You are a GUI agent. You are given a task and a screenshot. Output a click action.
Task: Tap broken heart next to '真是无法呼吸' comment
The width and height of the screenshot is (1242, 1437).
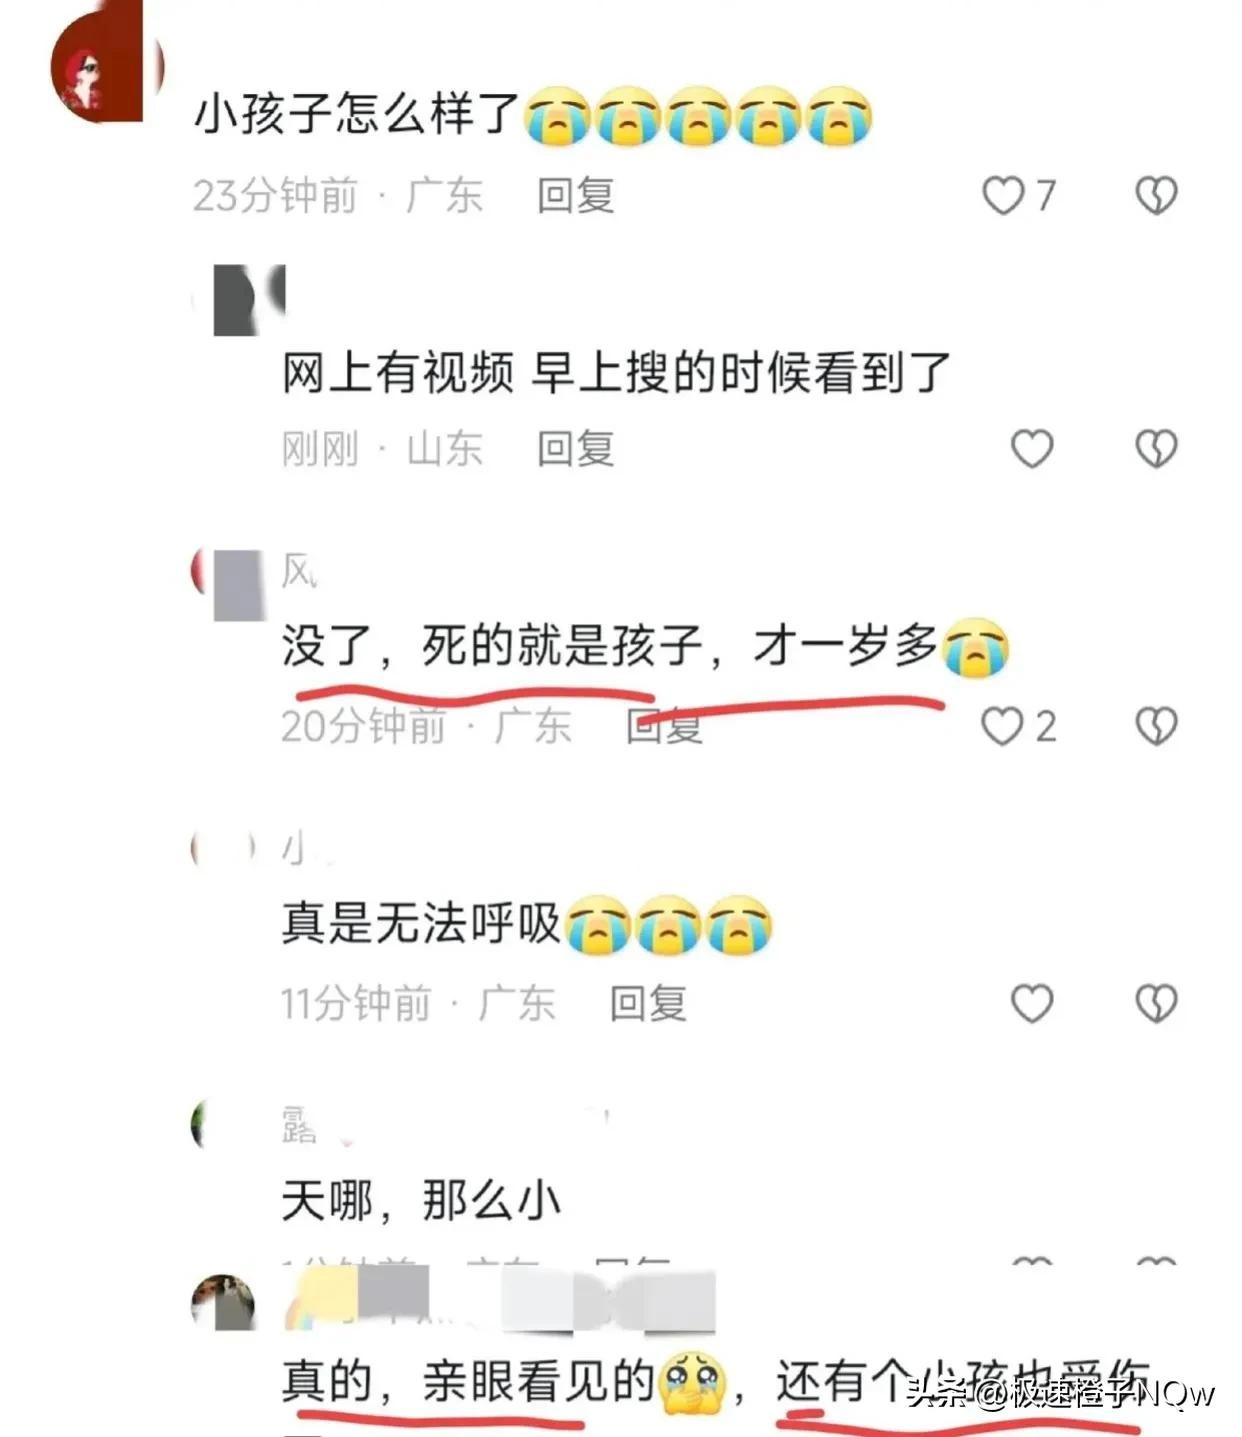click(x=1156, y=1003)
